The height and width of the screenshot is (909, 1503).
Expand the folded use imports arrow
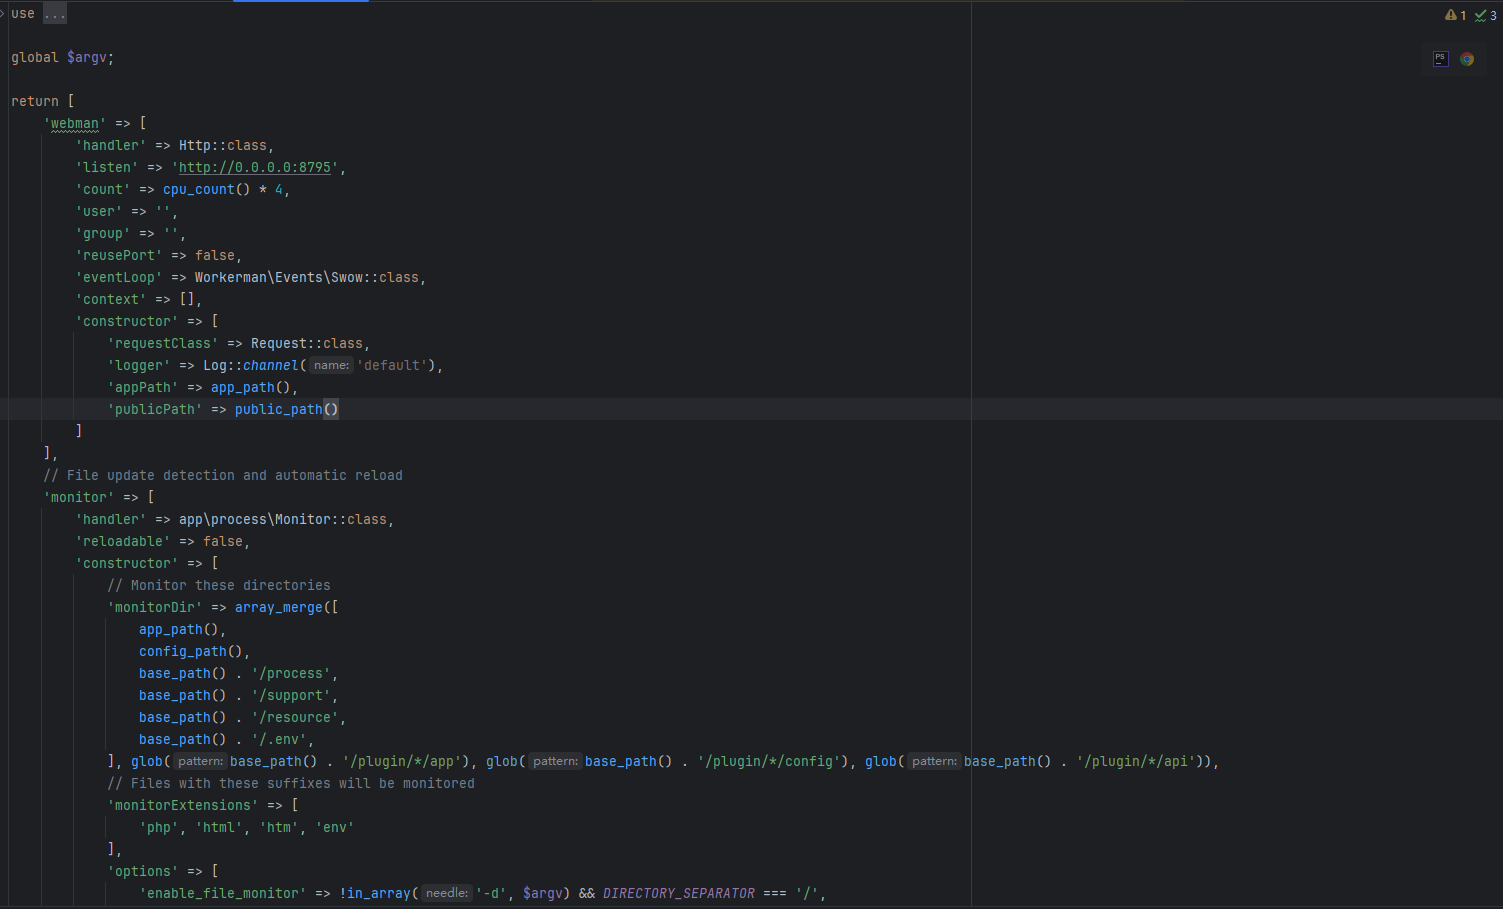pyautogui.click(x=3, y=13)
